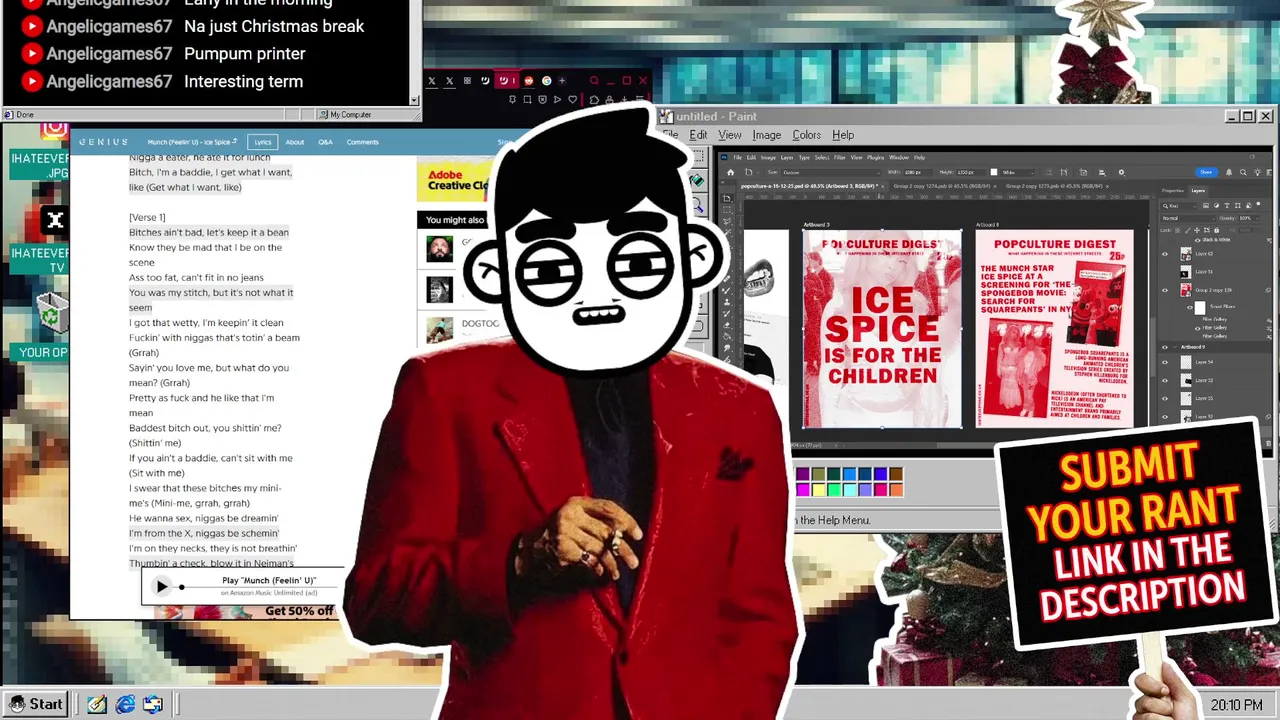The height and width of the screenshot is (720, 1280).
Task: Open the Comments link on Genius
Action: click(362, 142)
